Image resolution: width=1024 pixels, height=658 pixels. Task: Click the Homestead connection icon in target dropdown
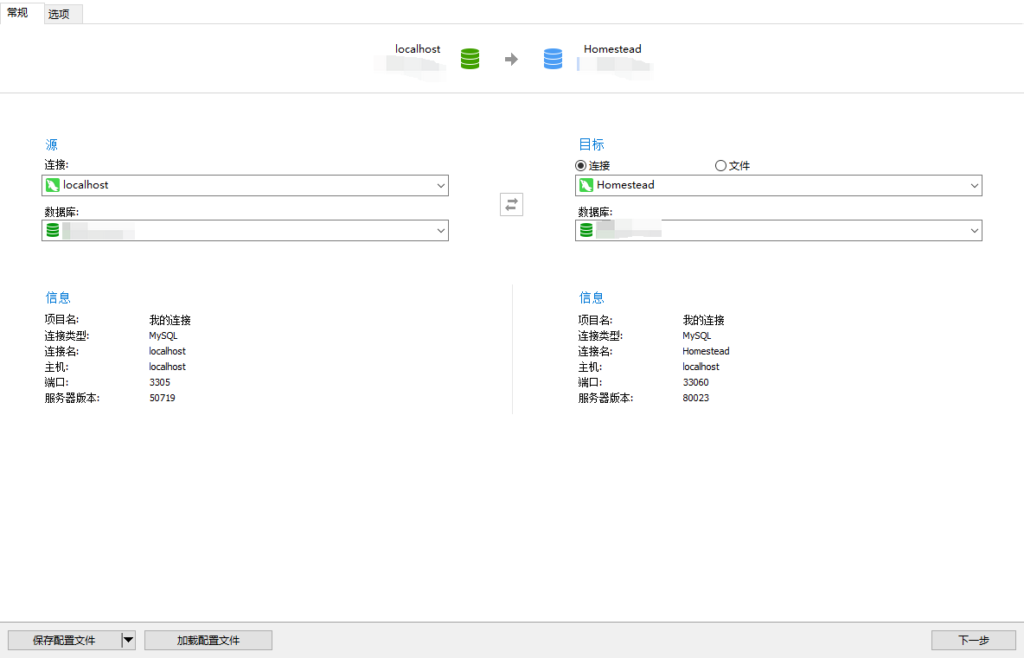point(586,185)
